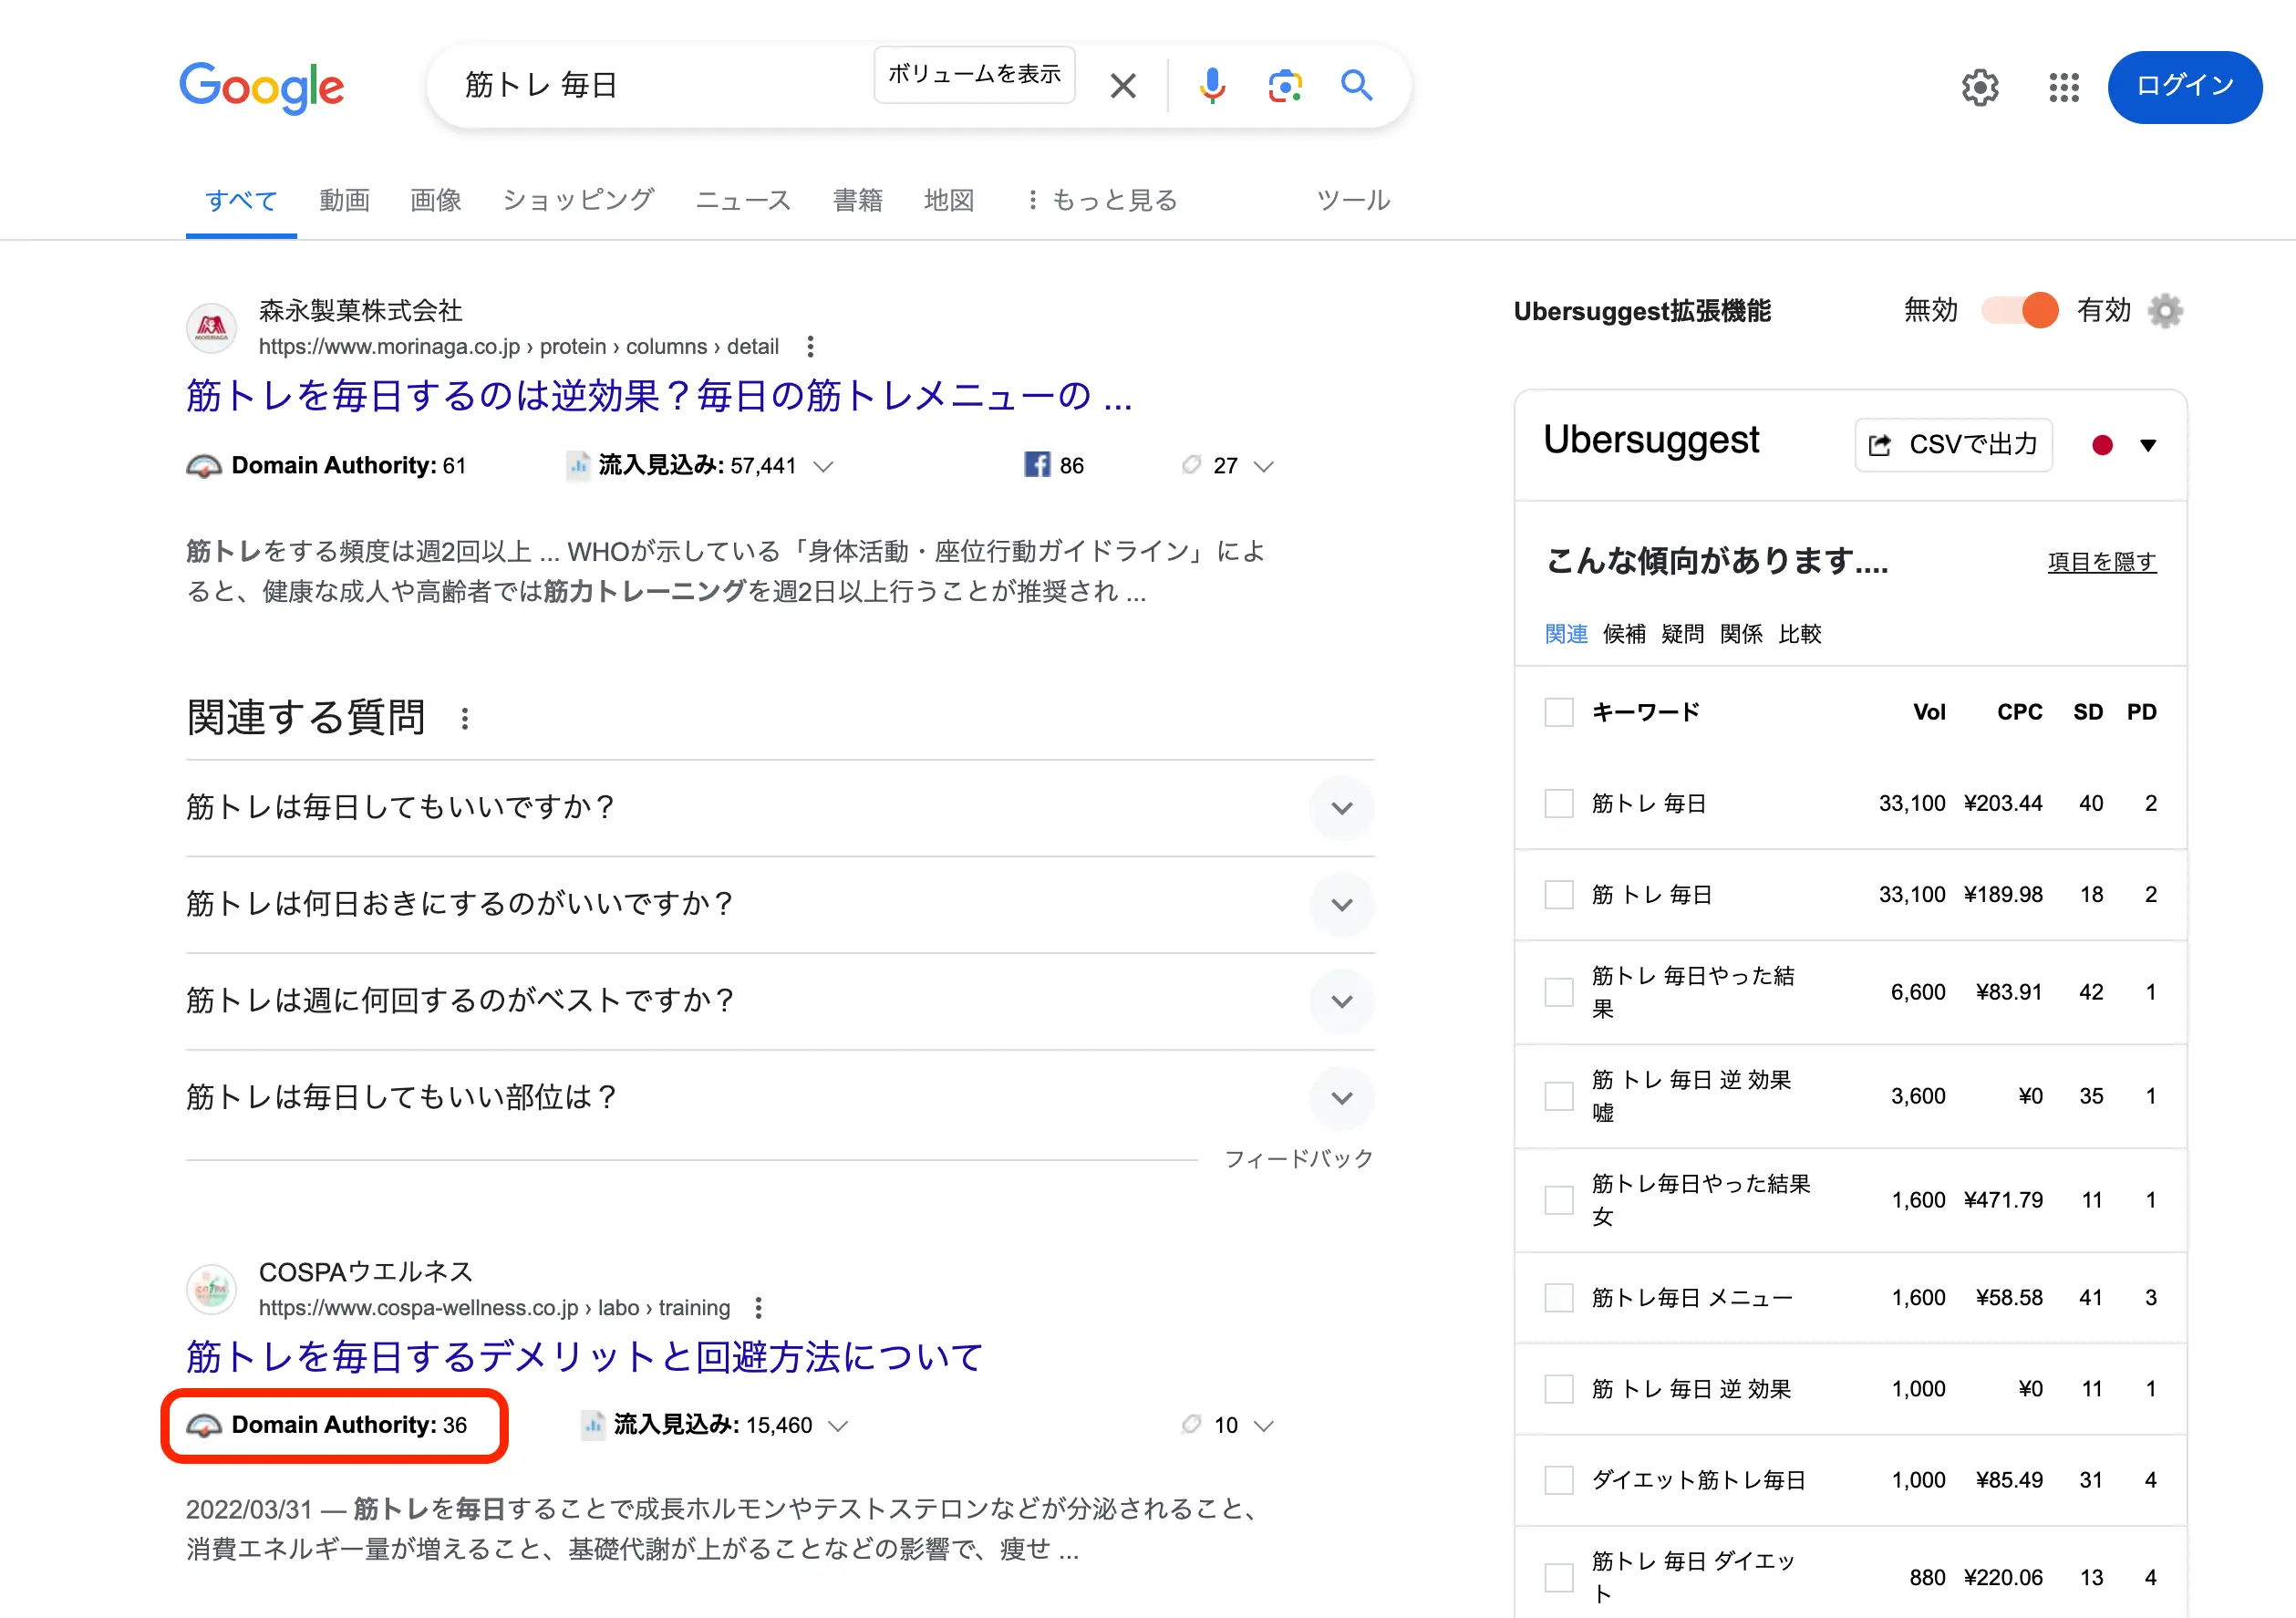
Task: Click the ボリュームを表示 button
Action: tap(974, 74)
